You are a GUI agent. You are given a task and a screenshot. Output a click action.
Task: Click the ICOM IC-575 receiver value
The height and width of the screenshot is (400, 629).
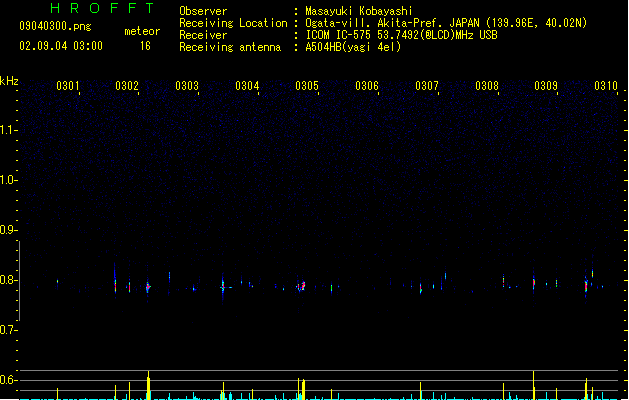click(x=401, y=35)
